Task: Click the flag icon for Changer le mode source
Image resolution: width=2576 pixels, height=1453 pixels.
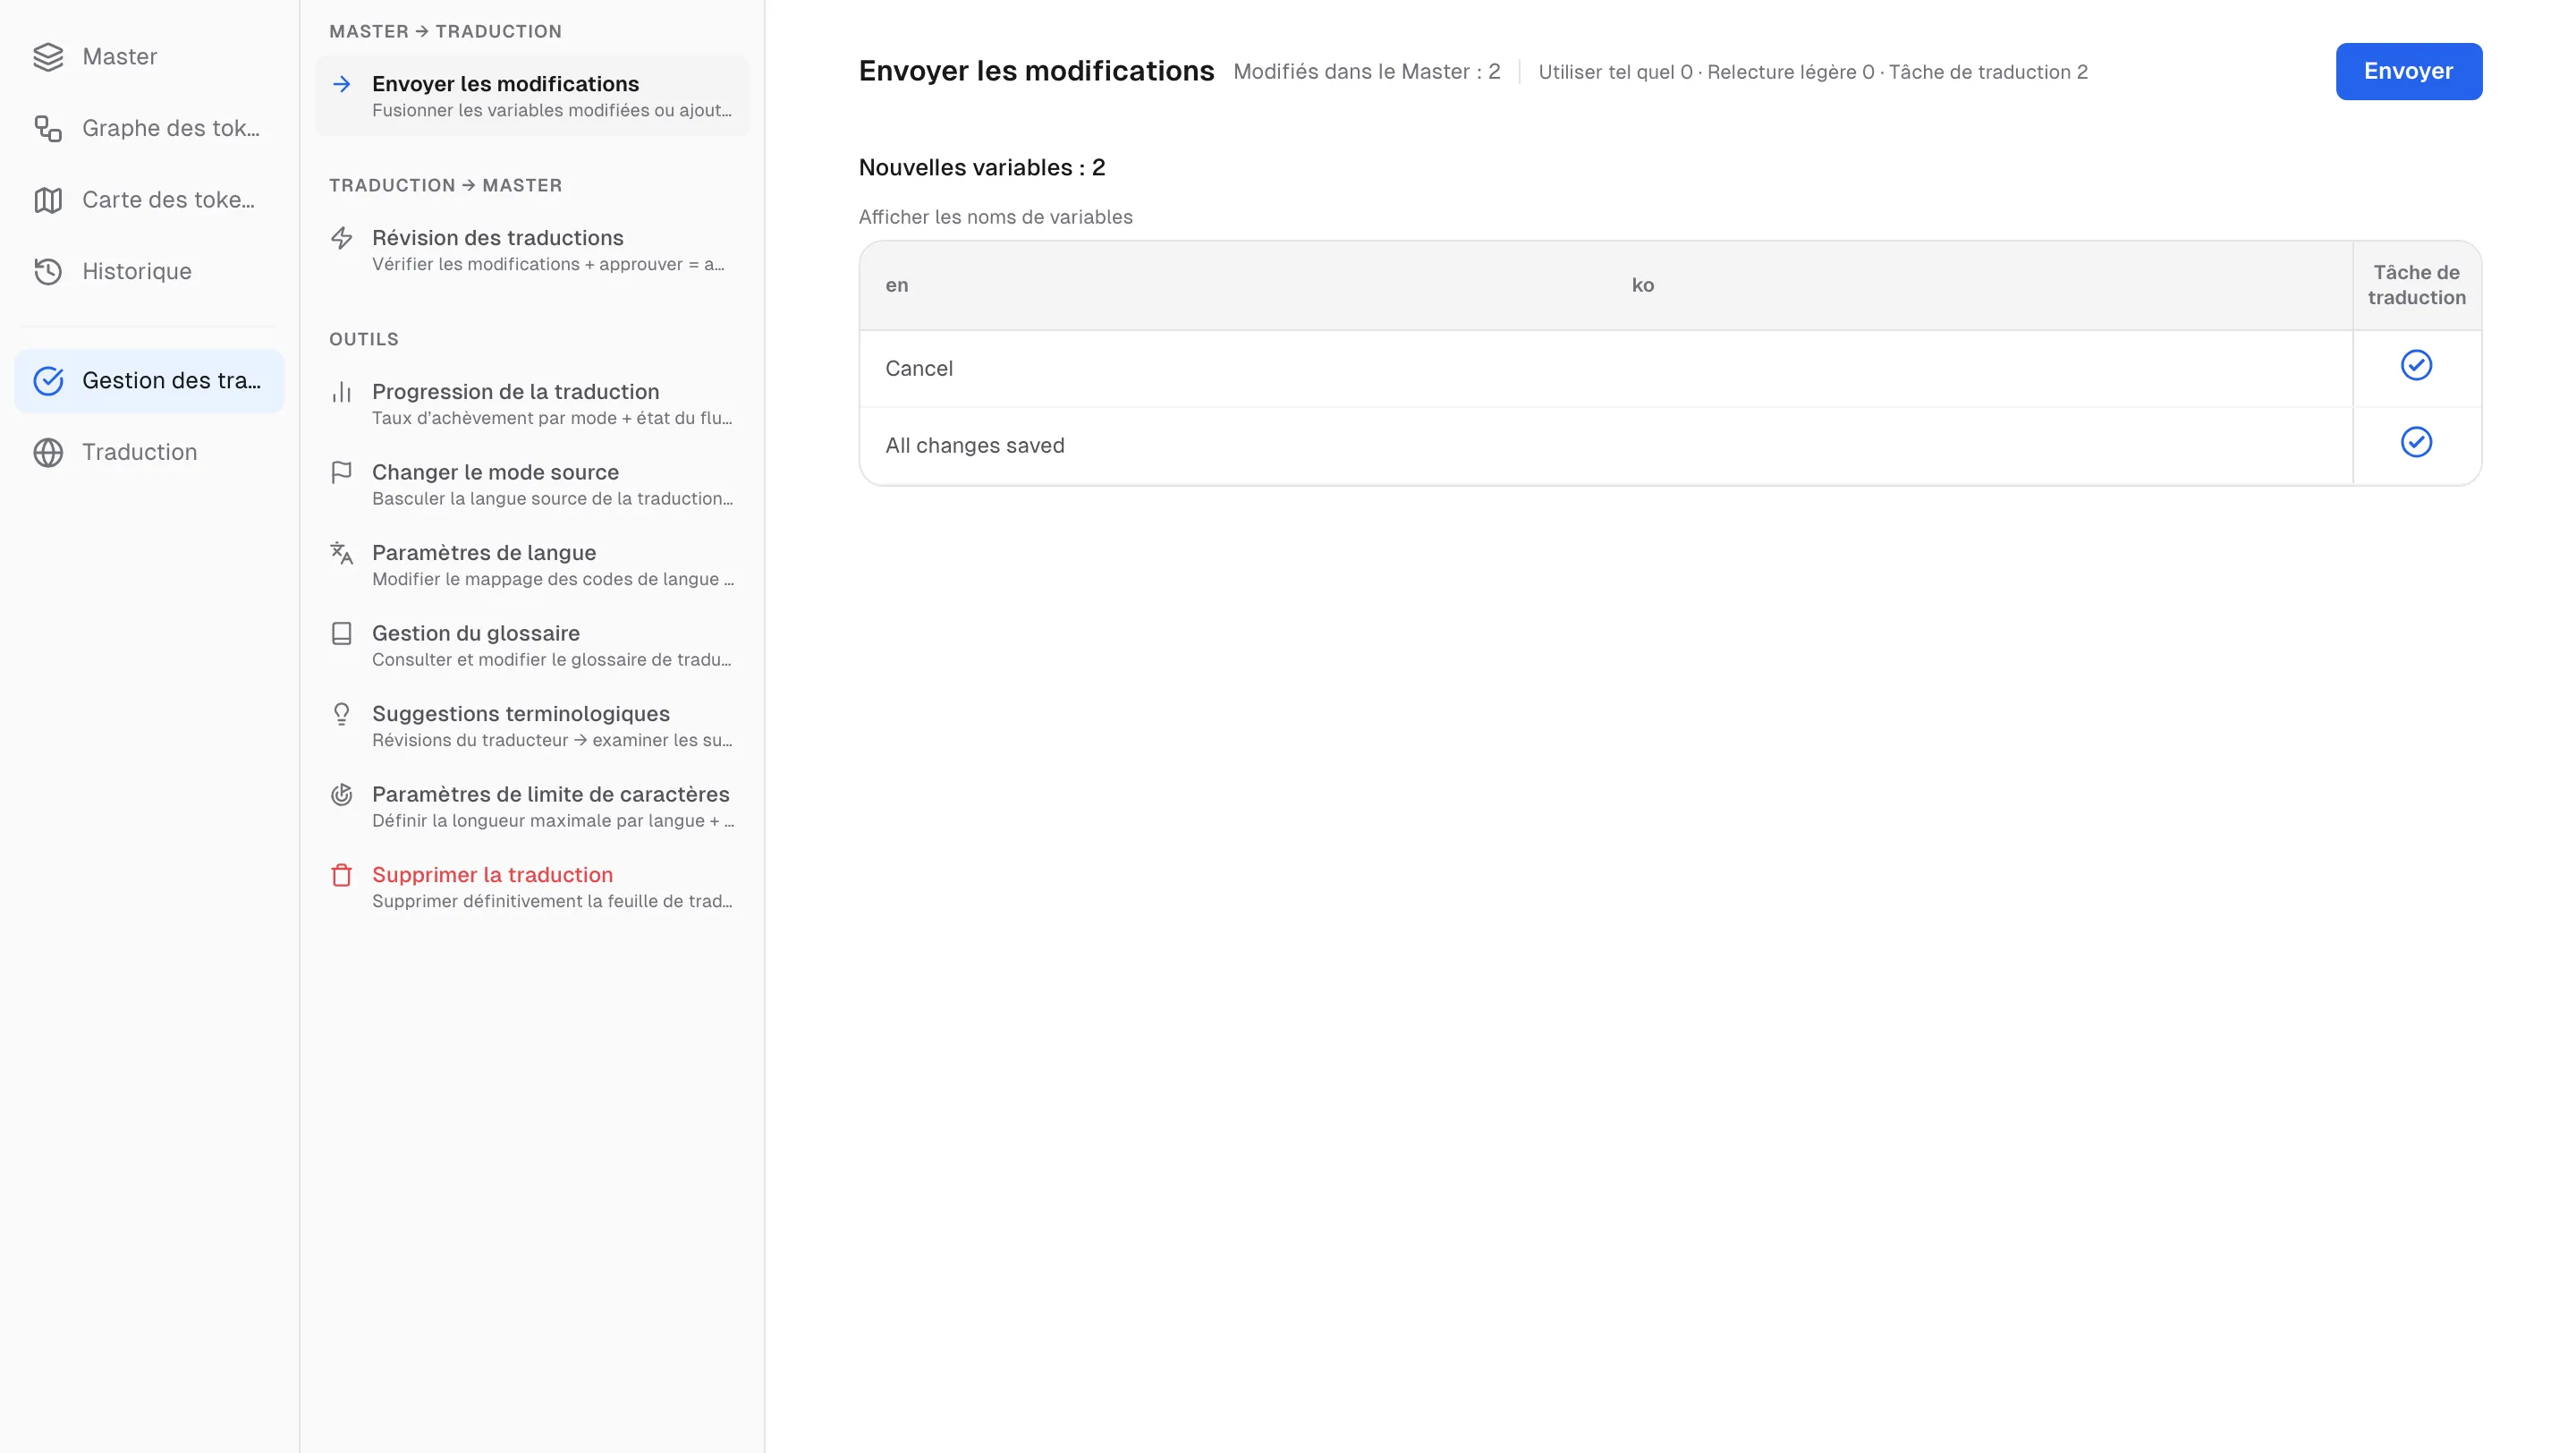Action: (342, 472)
